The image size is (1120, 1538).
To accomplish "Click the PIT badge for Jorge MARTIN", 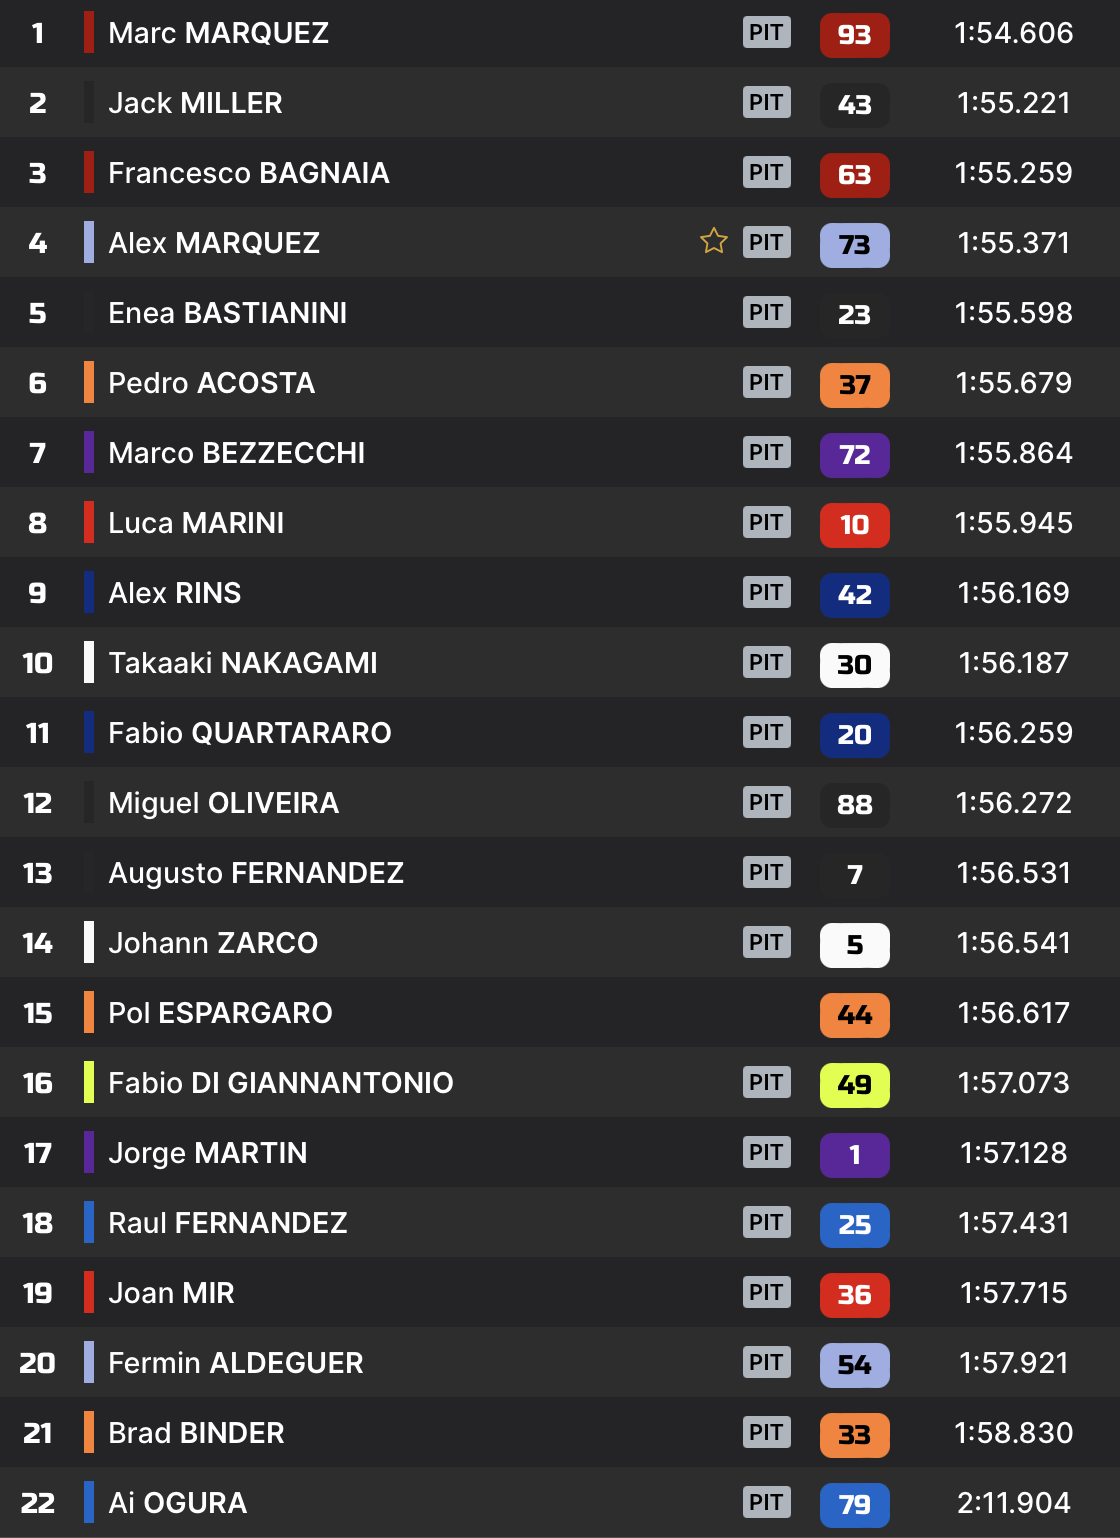I will (x=767, y=1152).
